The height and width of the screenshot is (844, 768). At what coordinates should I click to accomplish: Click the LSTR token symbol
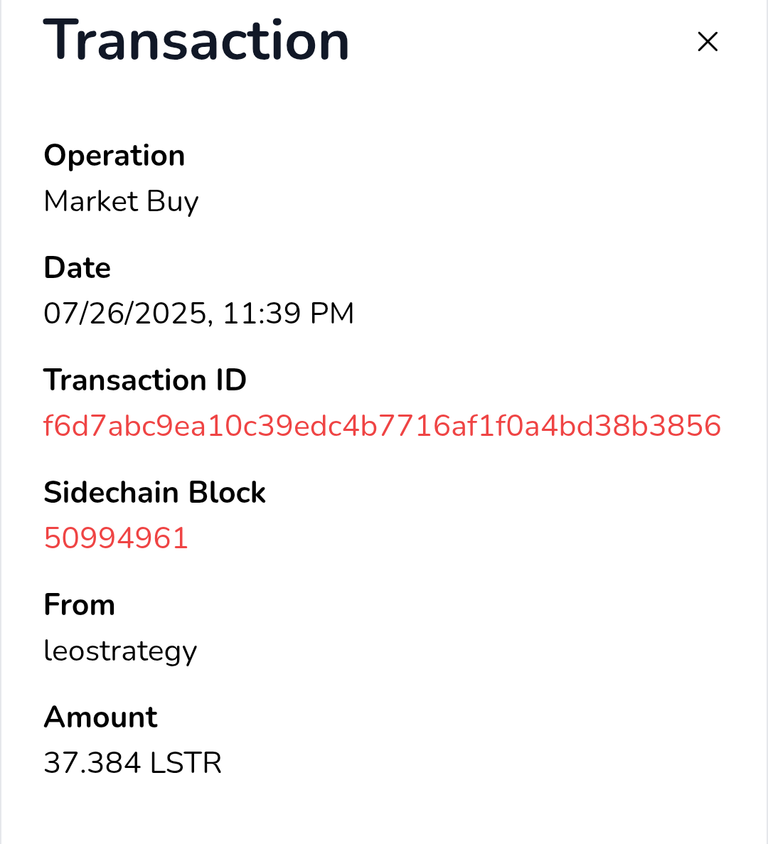[186, 763]
